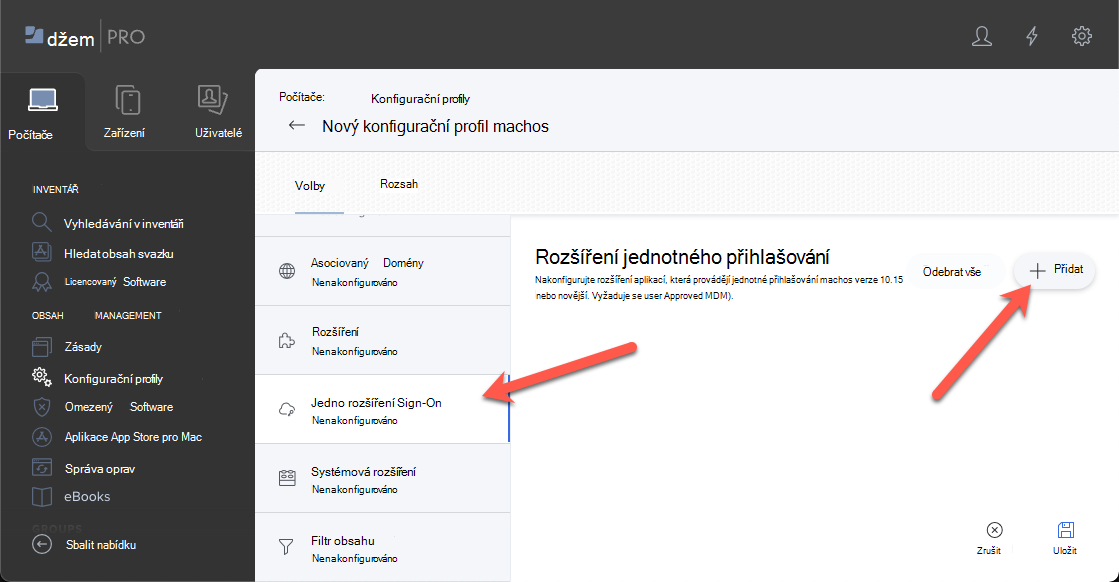Screen dimensions: 1119x582
Task: Save the profile with Uložit
Action: 1065,537
